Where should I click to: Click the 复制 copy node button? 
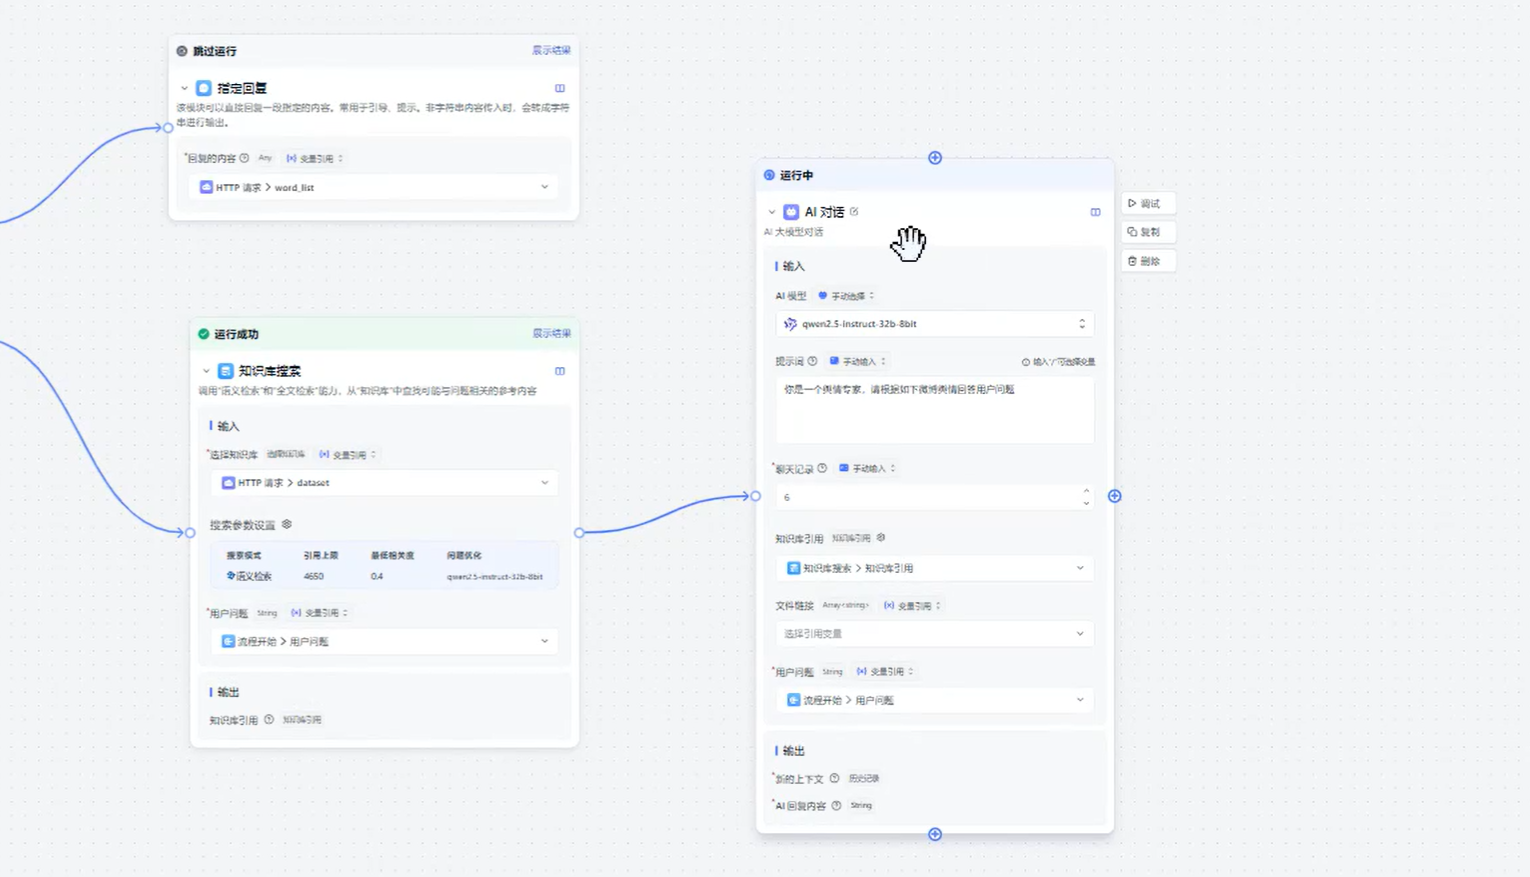pyautogui.click(x=1145, y=232)
